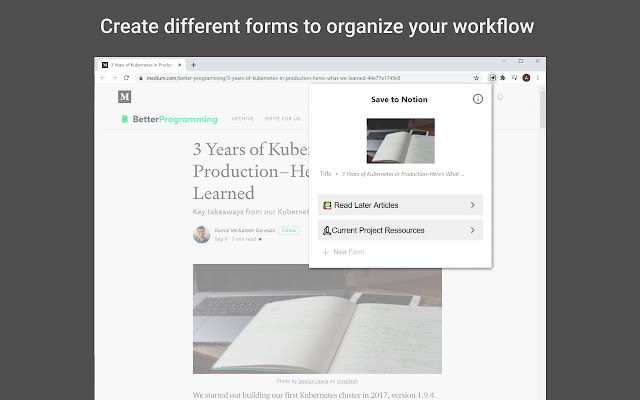Click the notifications bell icon
The image size is (640, 400).
coord(500,97)
